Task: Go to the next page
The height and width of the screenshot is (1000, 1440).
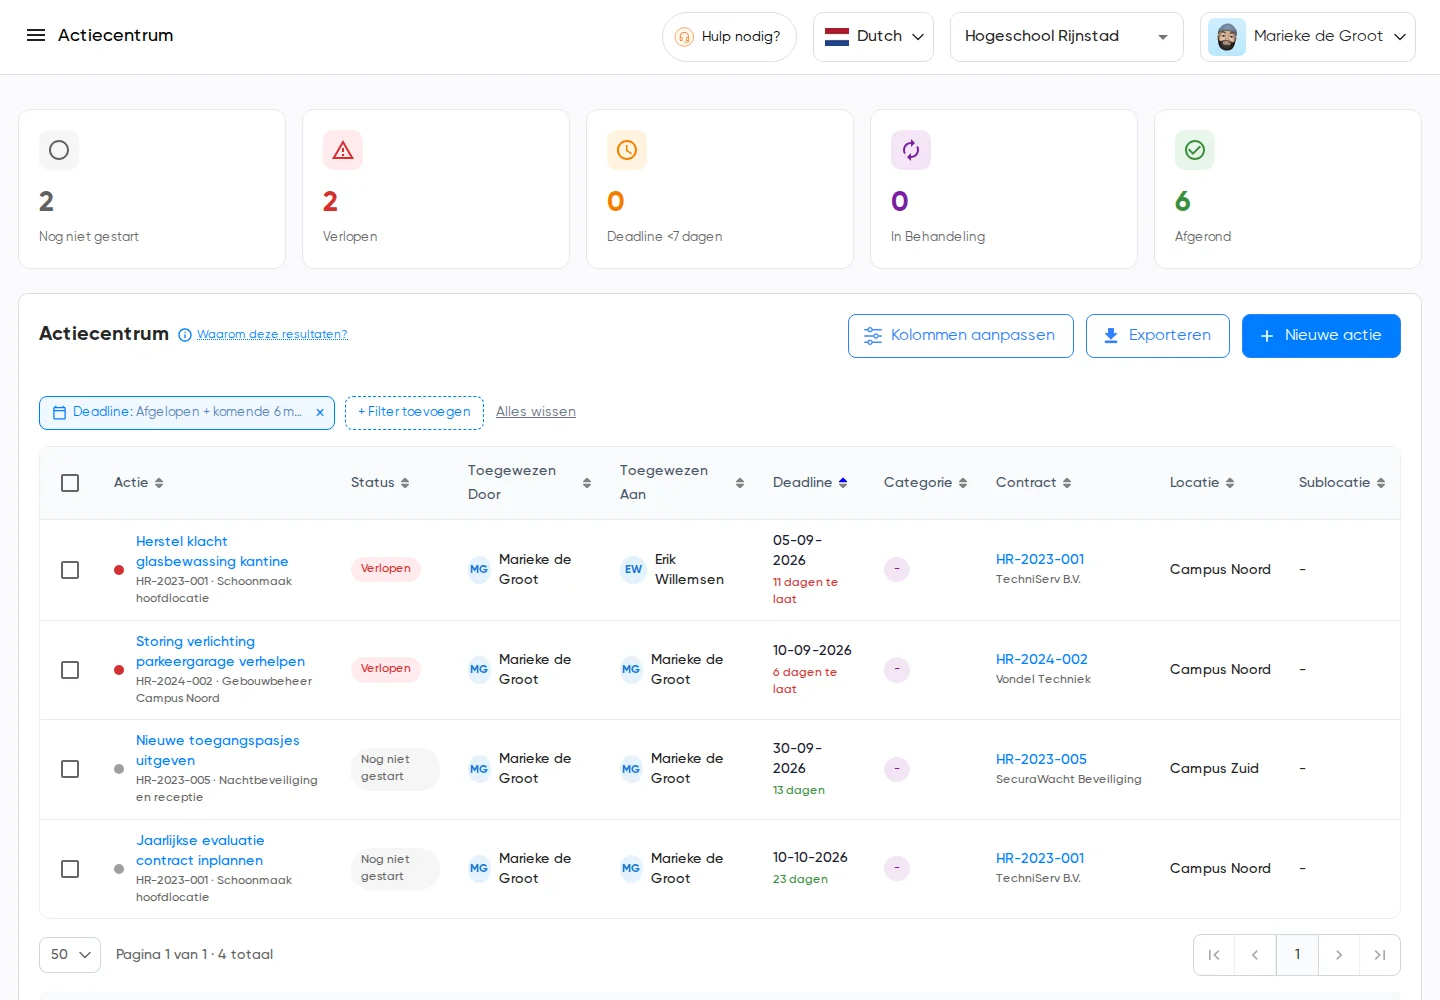Action: (1339, 955)
